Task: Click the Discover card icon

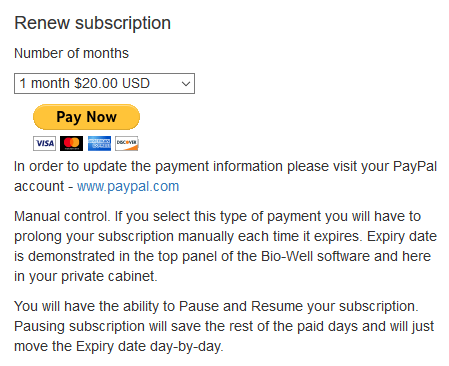Action: click(127, 143)
